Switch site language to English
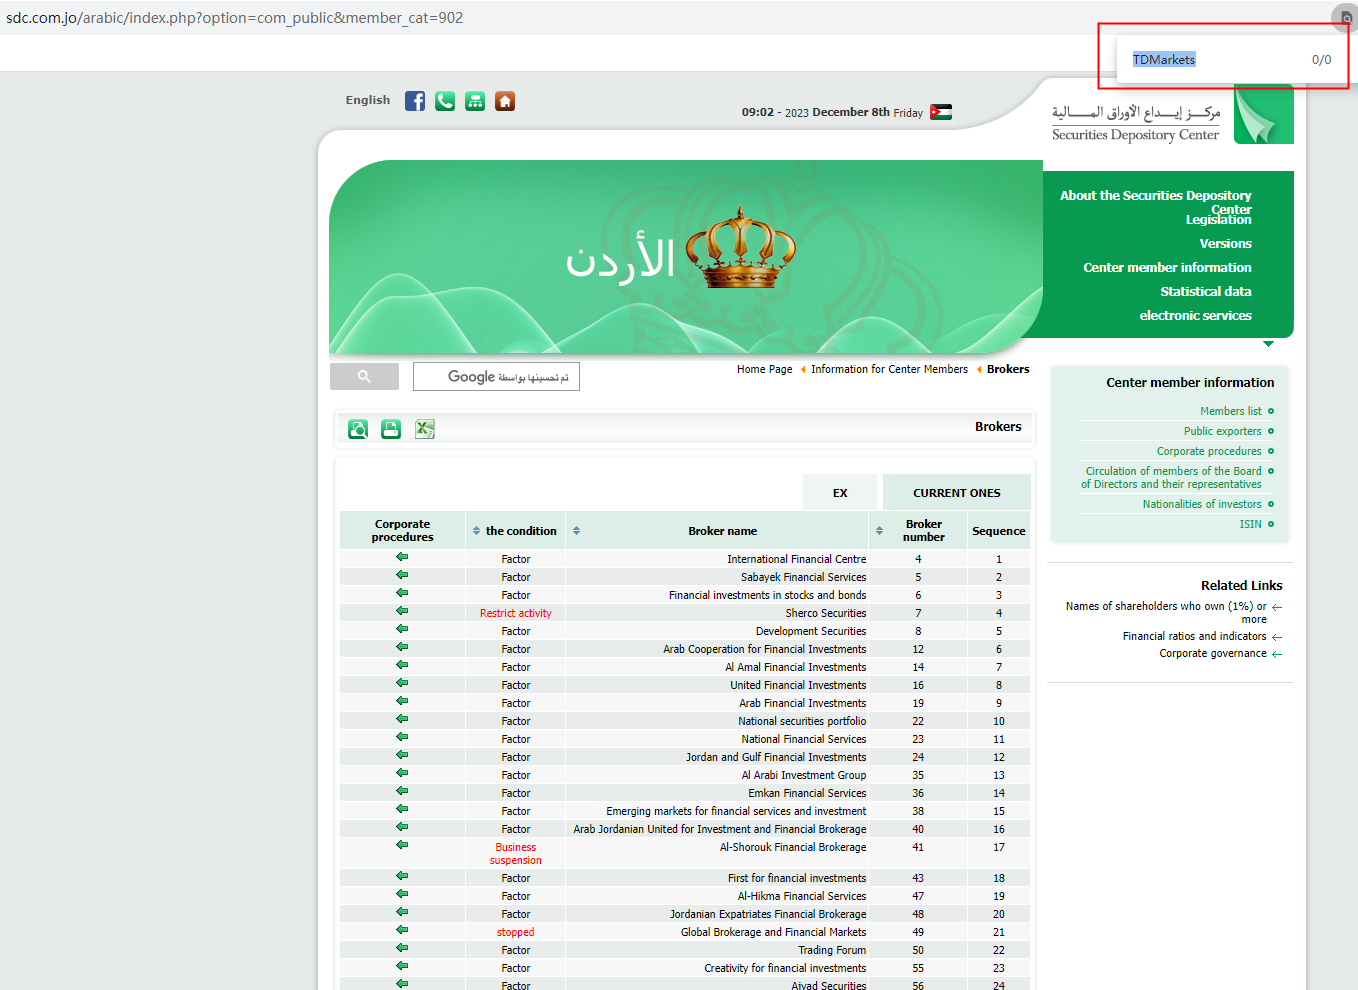 click(x=368, y=100)
